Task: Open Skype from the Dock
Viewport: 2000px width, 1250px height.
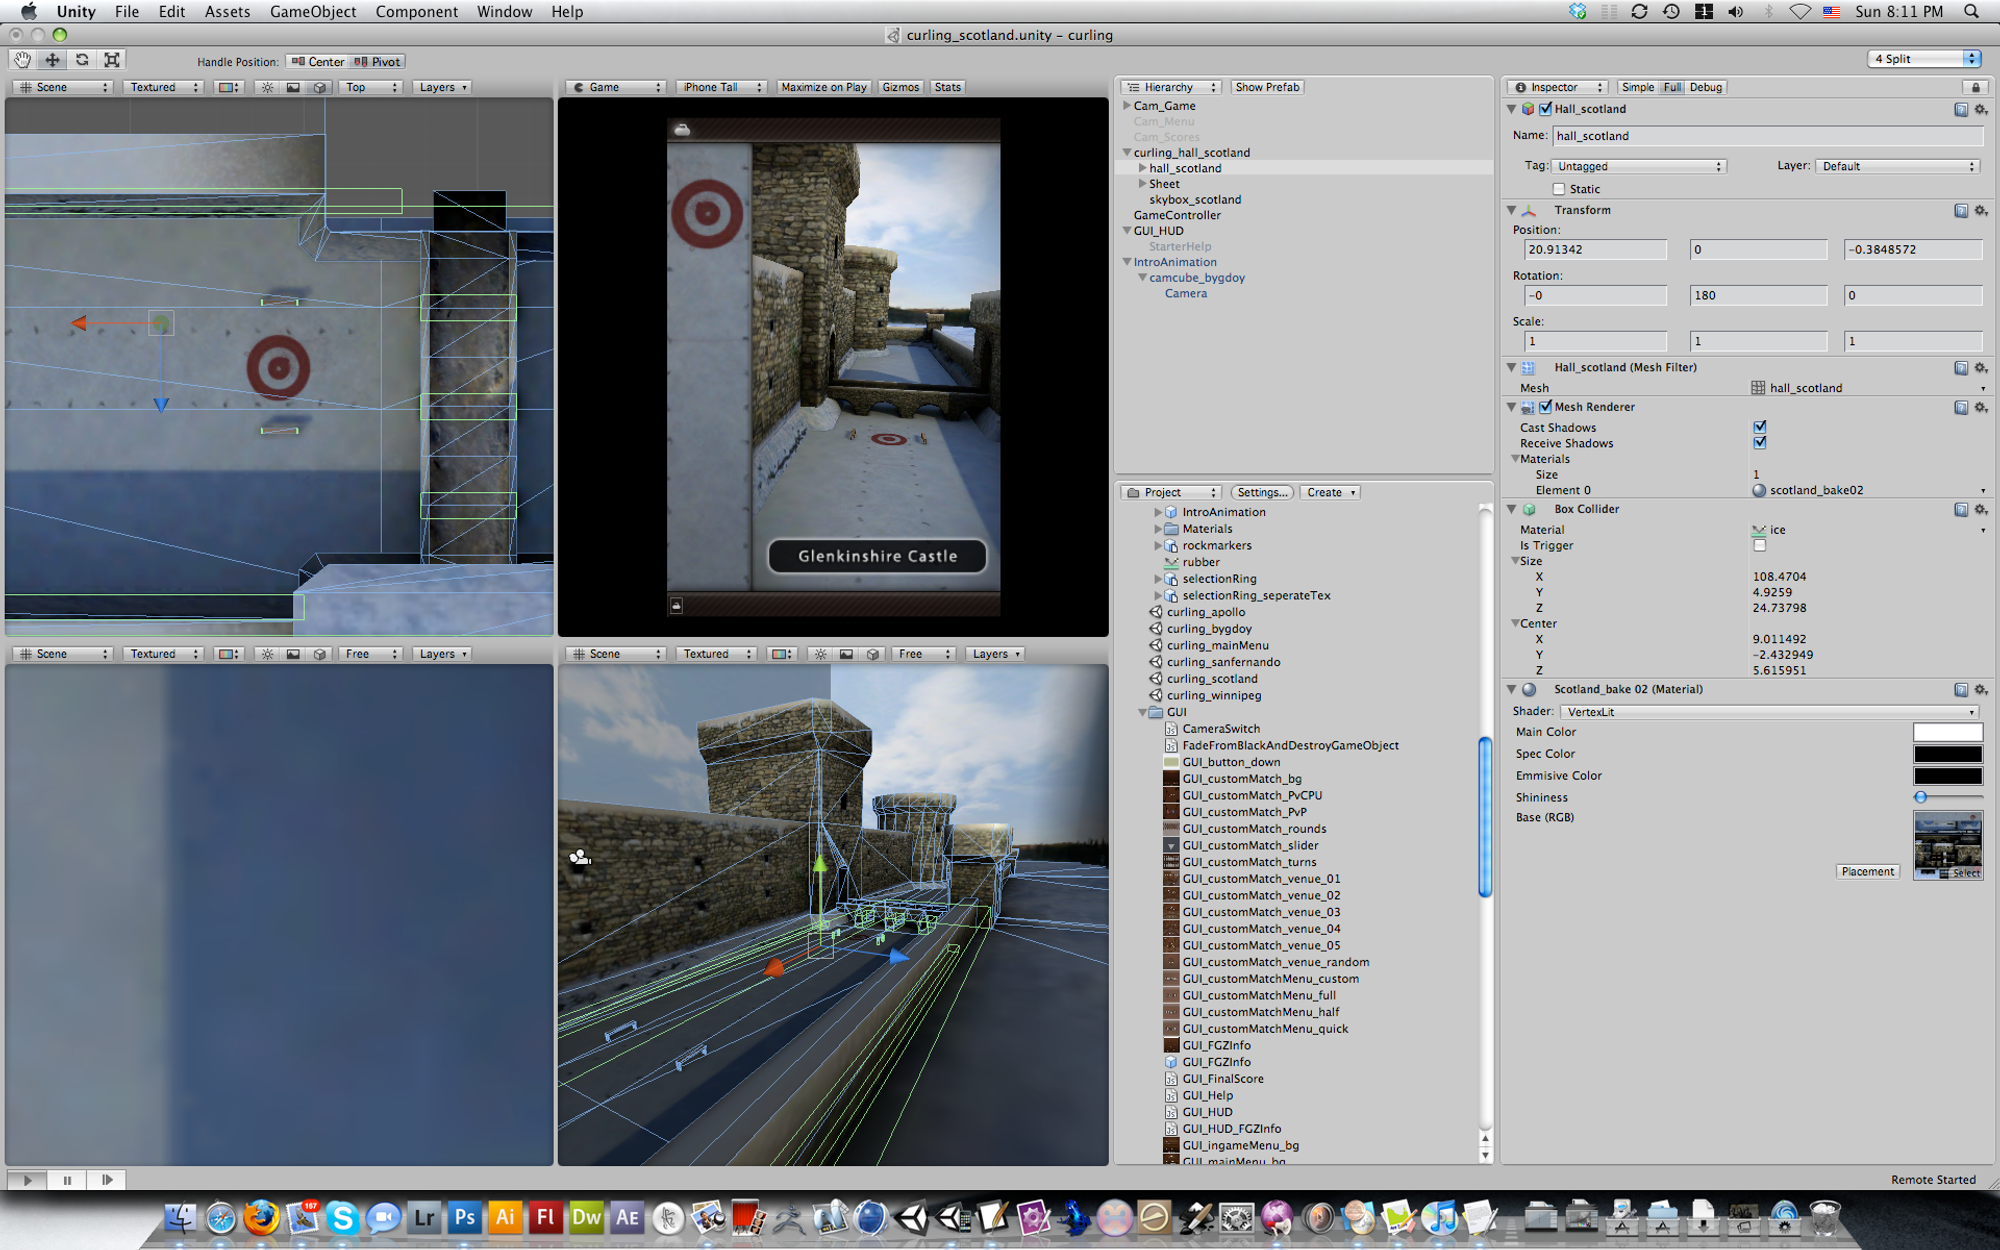Action: click(x=342, y=1217)
